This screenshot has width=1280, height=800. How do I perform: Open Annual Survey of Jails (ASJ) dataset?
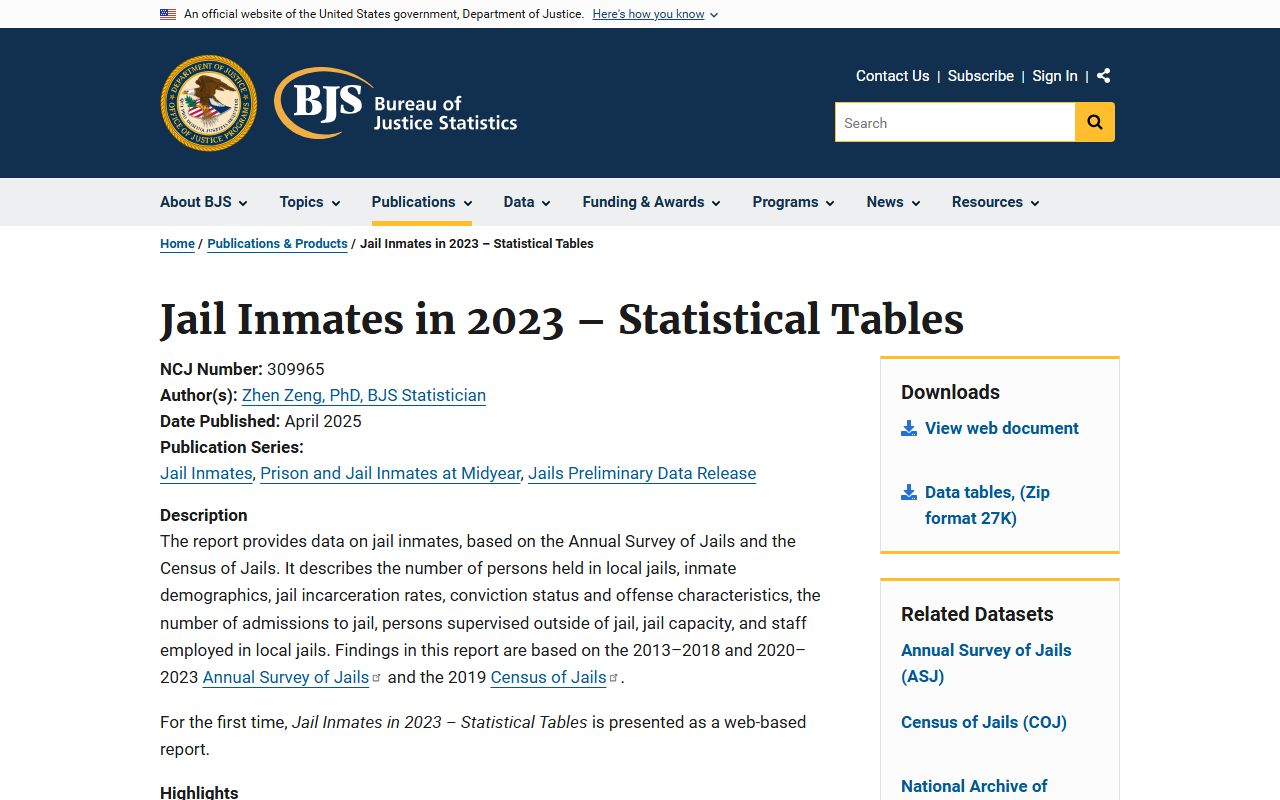[x=986, y=663]
